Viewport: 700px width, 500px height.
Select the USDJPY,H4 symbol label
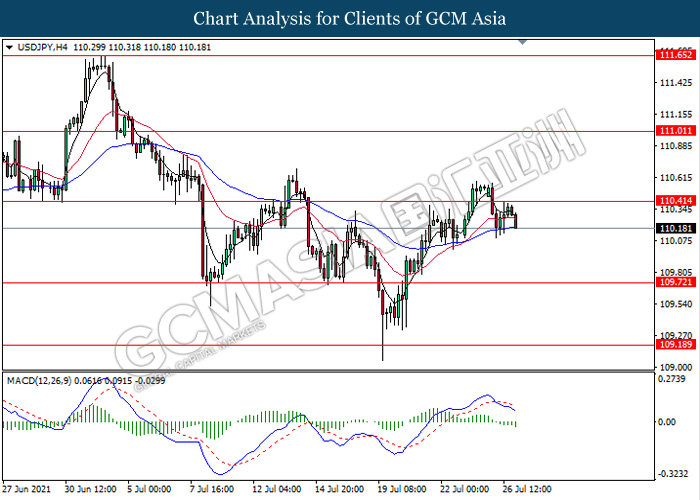pos(43,47)
